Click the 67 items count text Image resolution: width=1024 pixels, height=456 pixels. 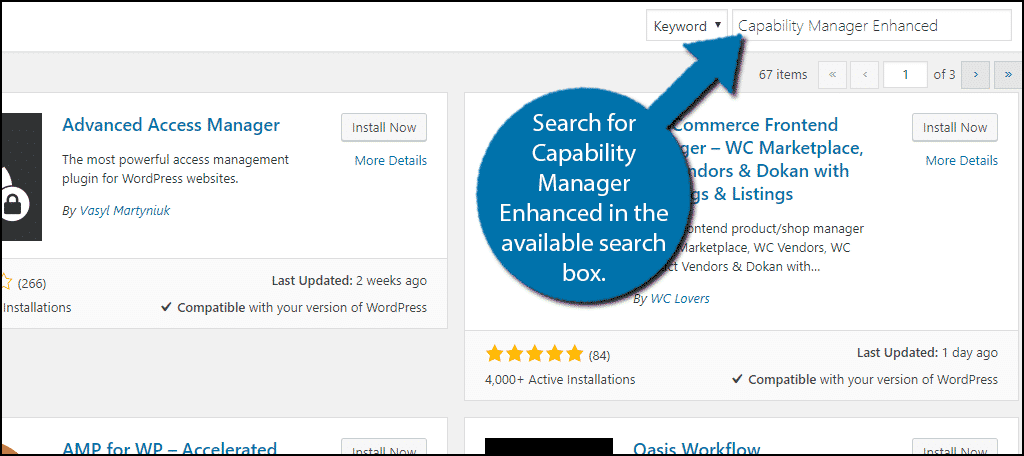tap(783, 74)
